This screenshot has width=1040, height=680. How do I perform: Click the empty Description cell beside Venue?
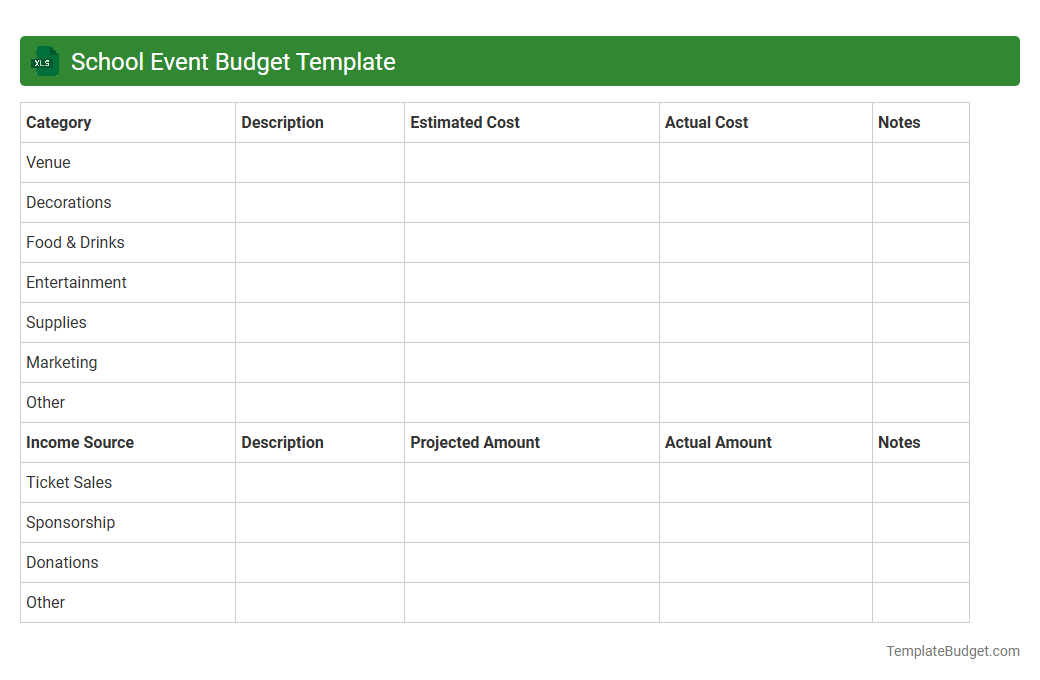pos(319,162)
